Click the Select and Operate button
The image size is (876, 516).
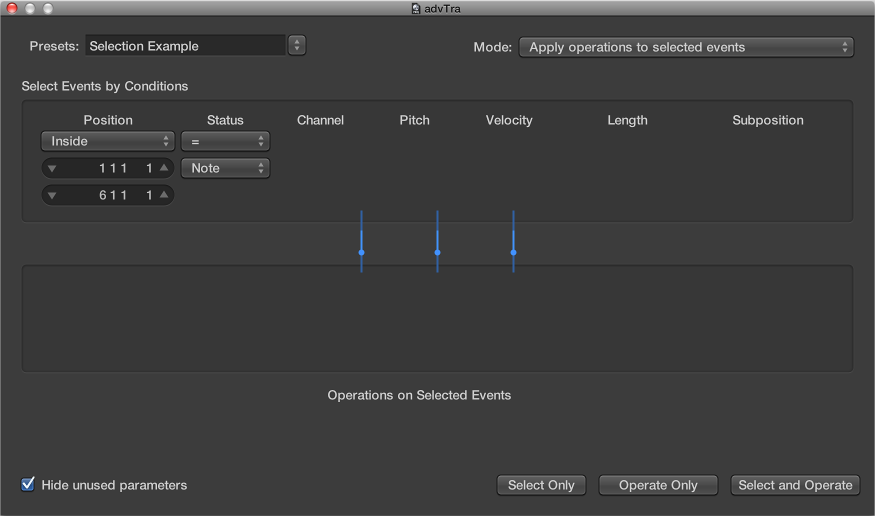click(x=795, y=485)
